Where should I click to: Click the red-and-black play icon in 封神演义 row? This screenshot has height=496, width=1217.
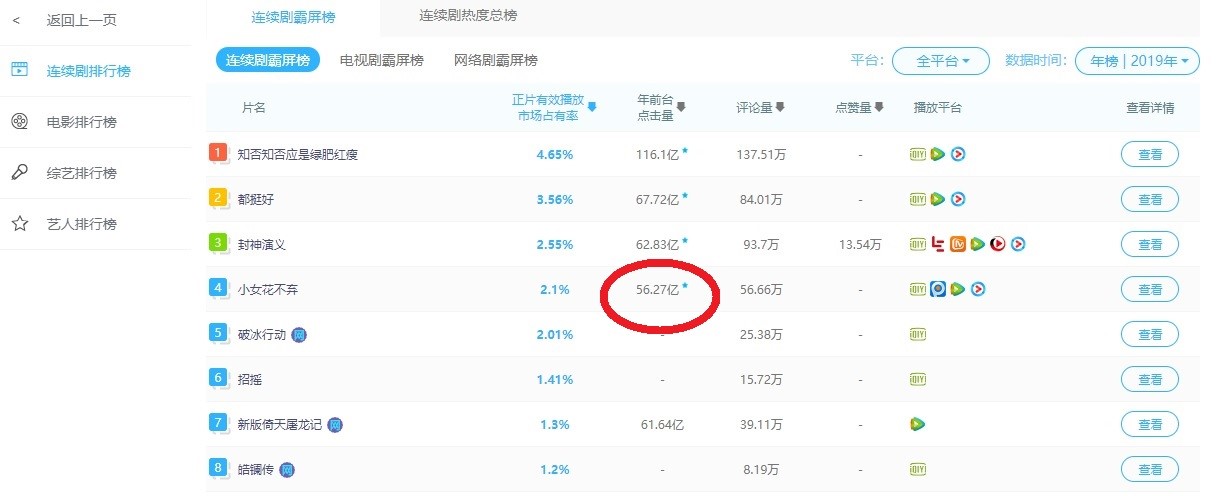[x=997, y=244]
